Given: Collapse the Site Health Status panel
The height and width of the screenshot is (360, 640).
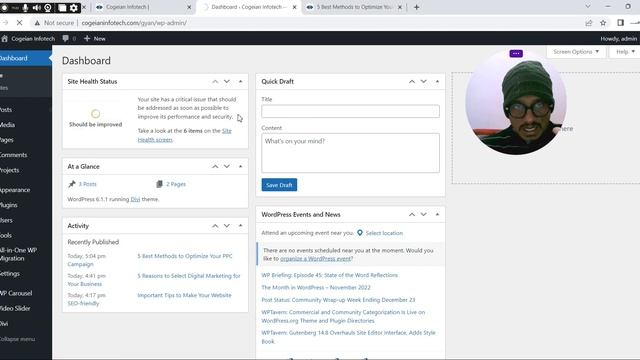Looking at the screenshot, I should point(240,82).
